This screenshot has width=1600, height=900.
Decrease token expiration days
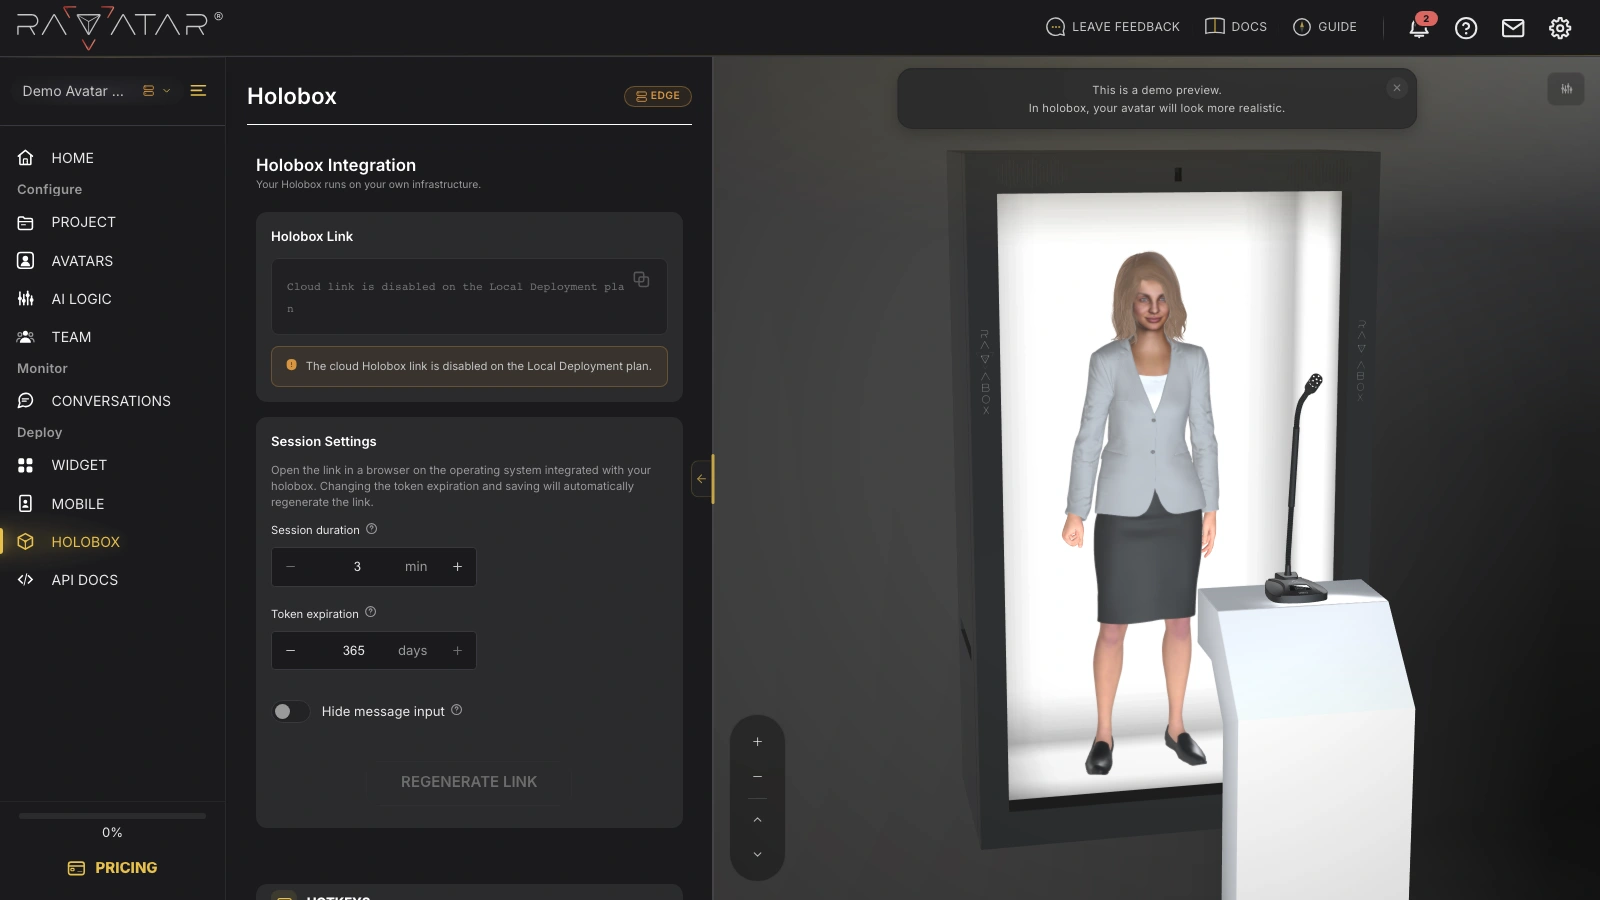(291, 651)
